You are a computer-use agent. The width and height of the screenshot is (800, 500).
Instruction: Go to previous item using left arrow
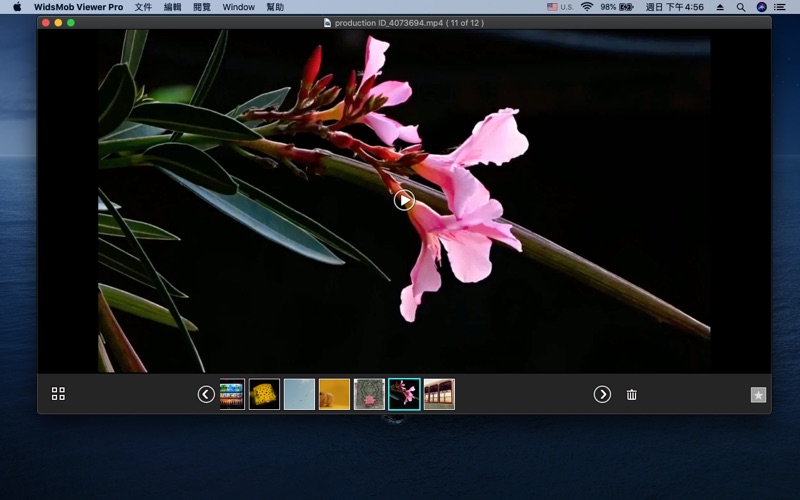tap(206, 394)
